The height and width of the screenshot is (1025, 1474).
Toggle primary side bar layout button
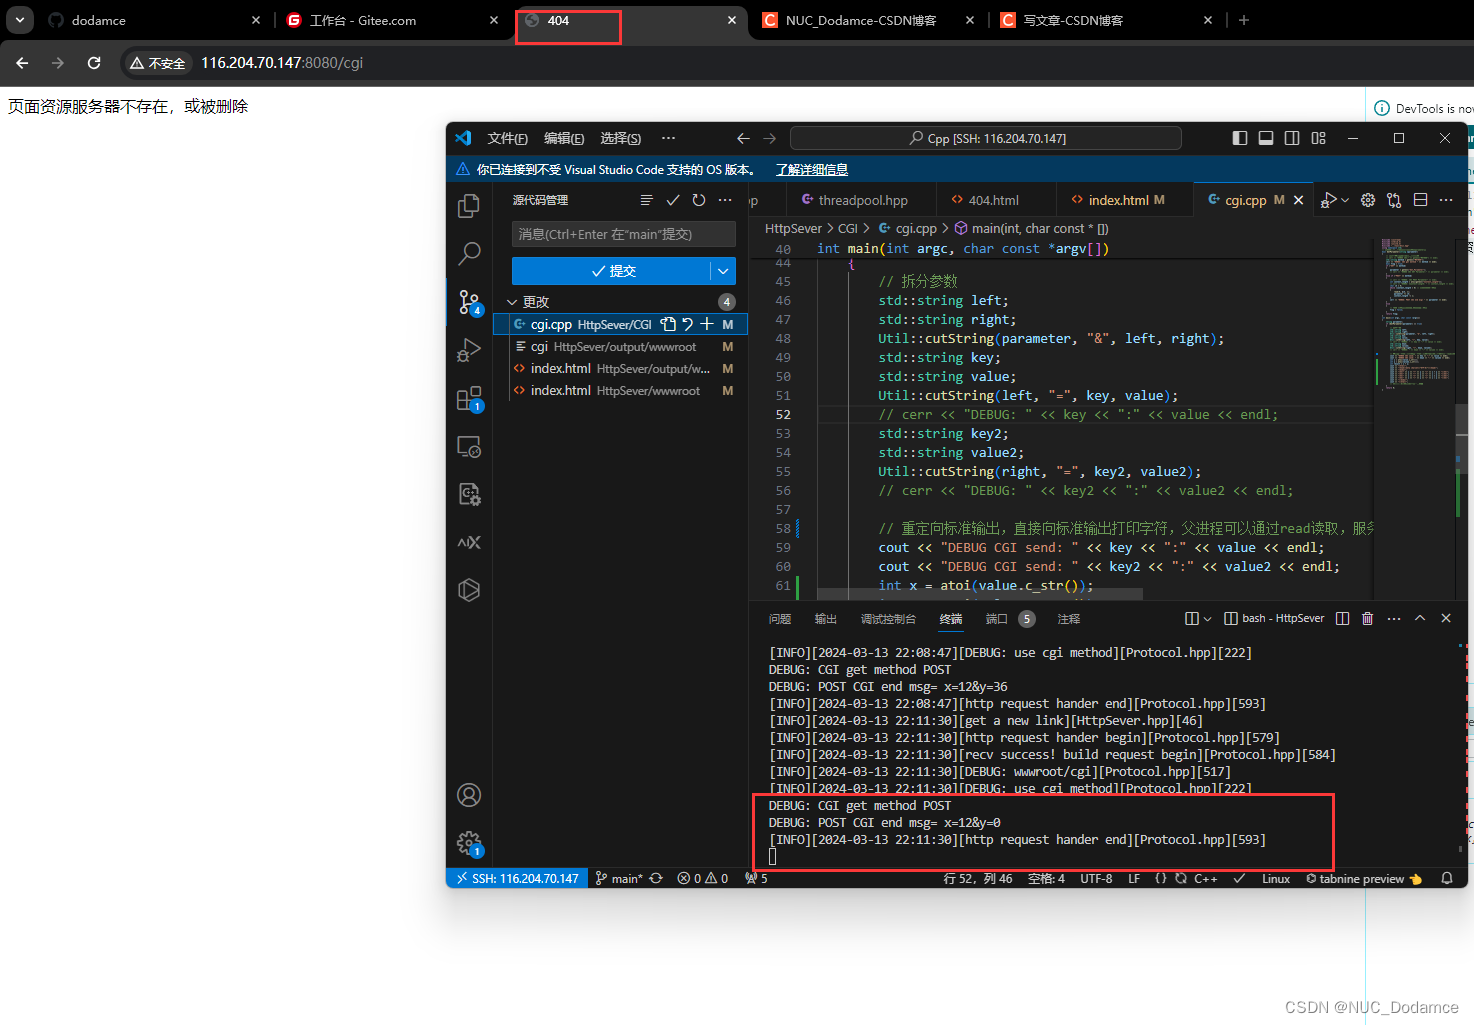(x=1240, y=138)
